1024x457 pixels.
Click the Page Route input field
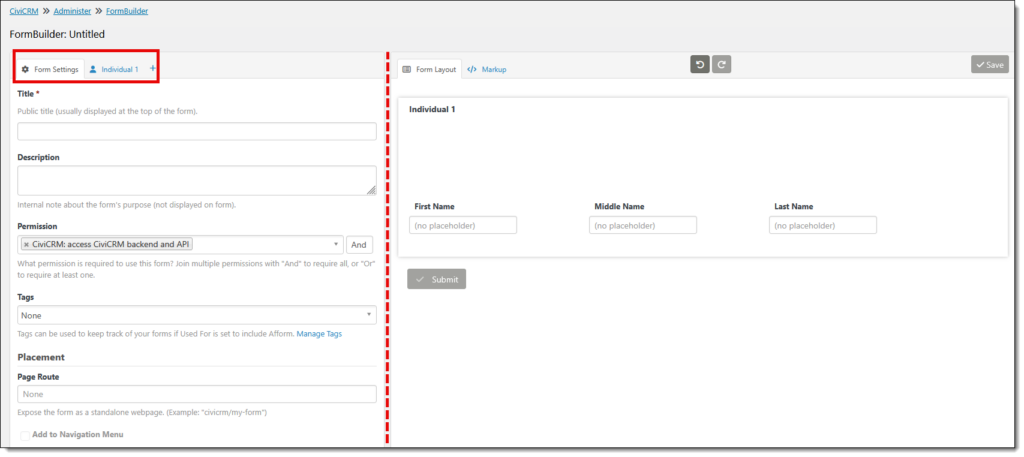point(197,394)
